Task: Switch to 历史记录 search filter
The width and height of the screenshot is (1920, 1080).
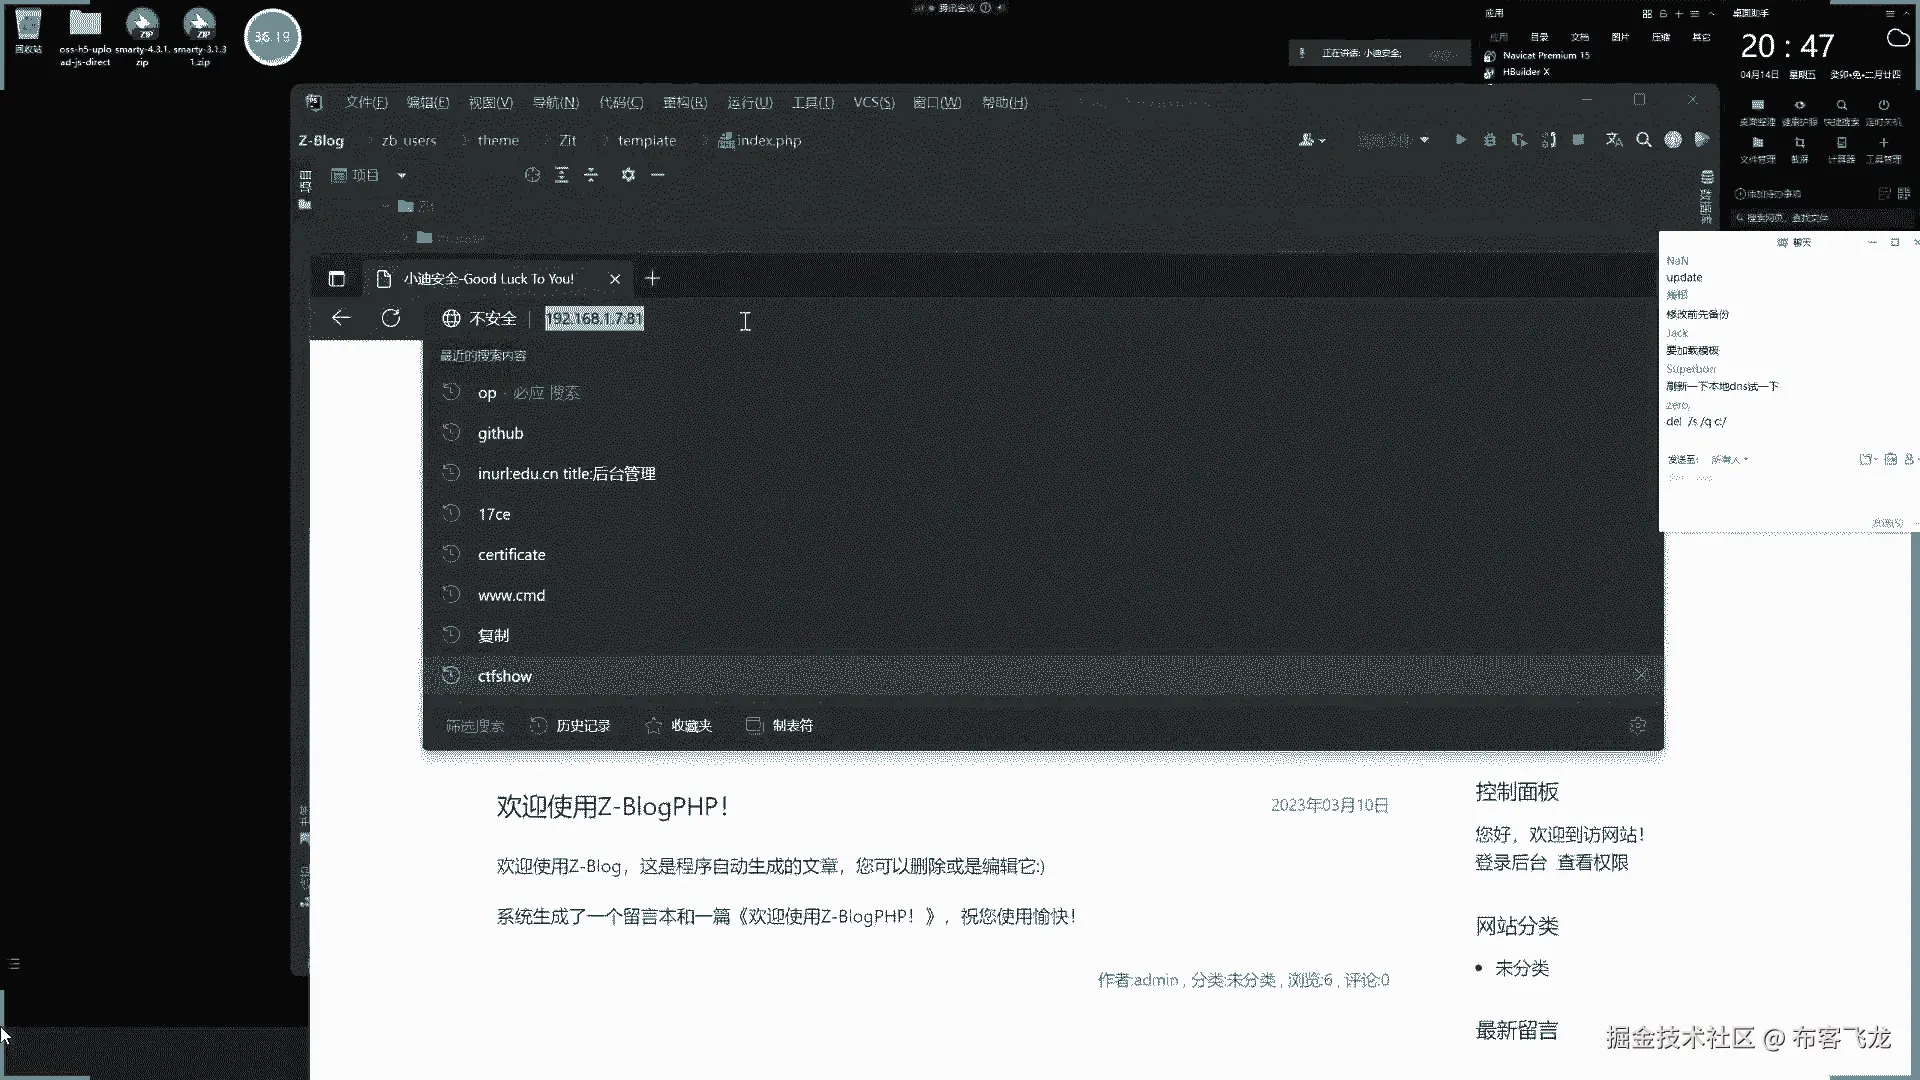Action: pos(570,726)
